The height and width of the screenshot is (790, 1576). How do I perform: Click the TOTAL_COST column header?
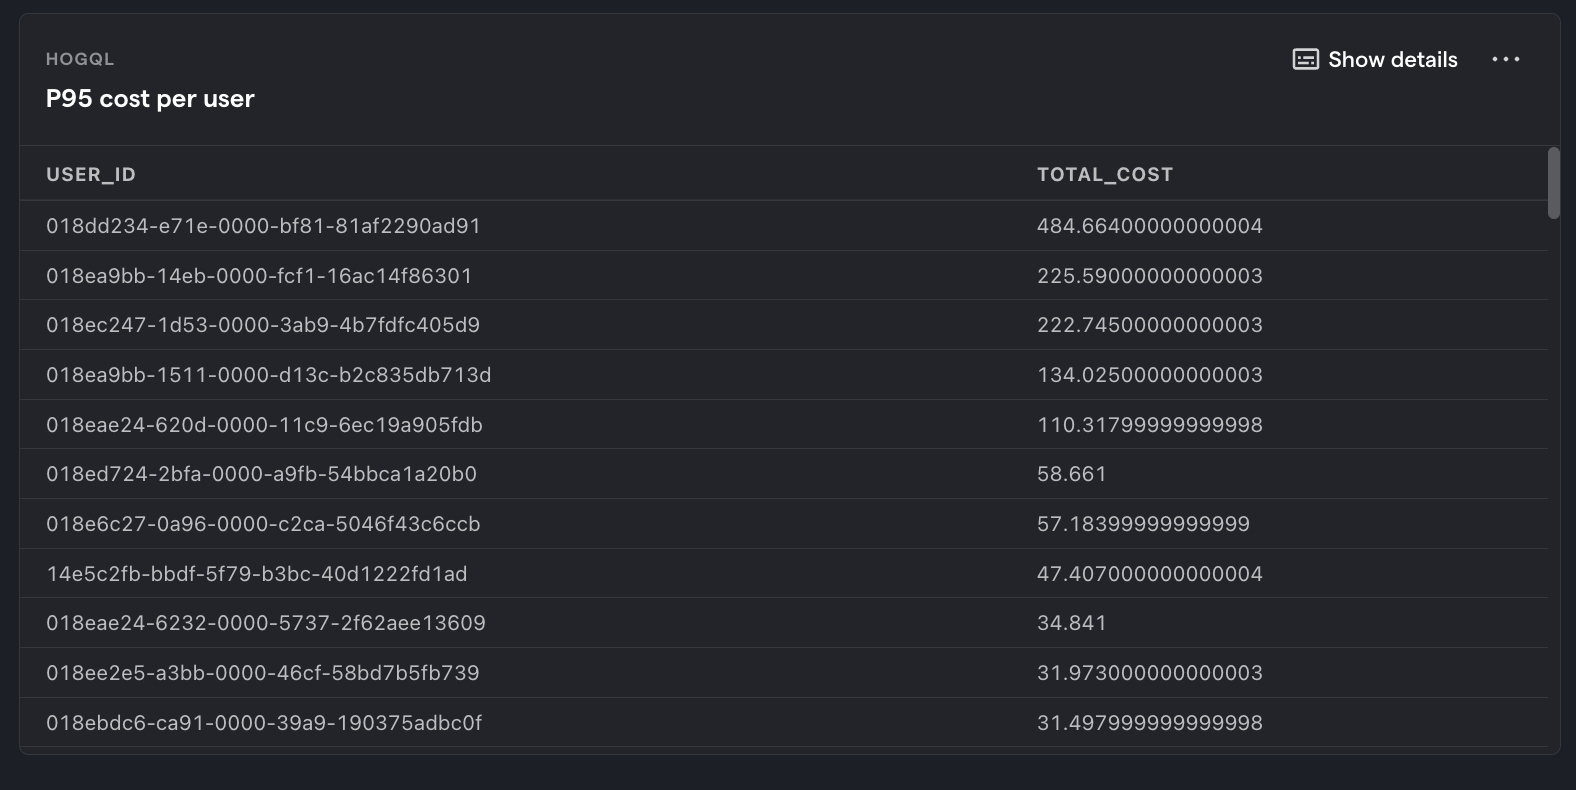click(x=1104, y=175)
